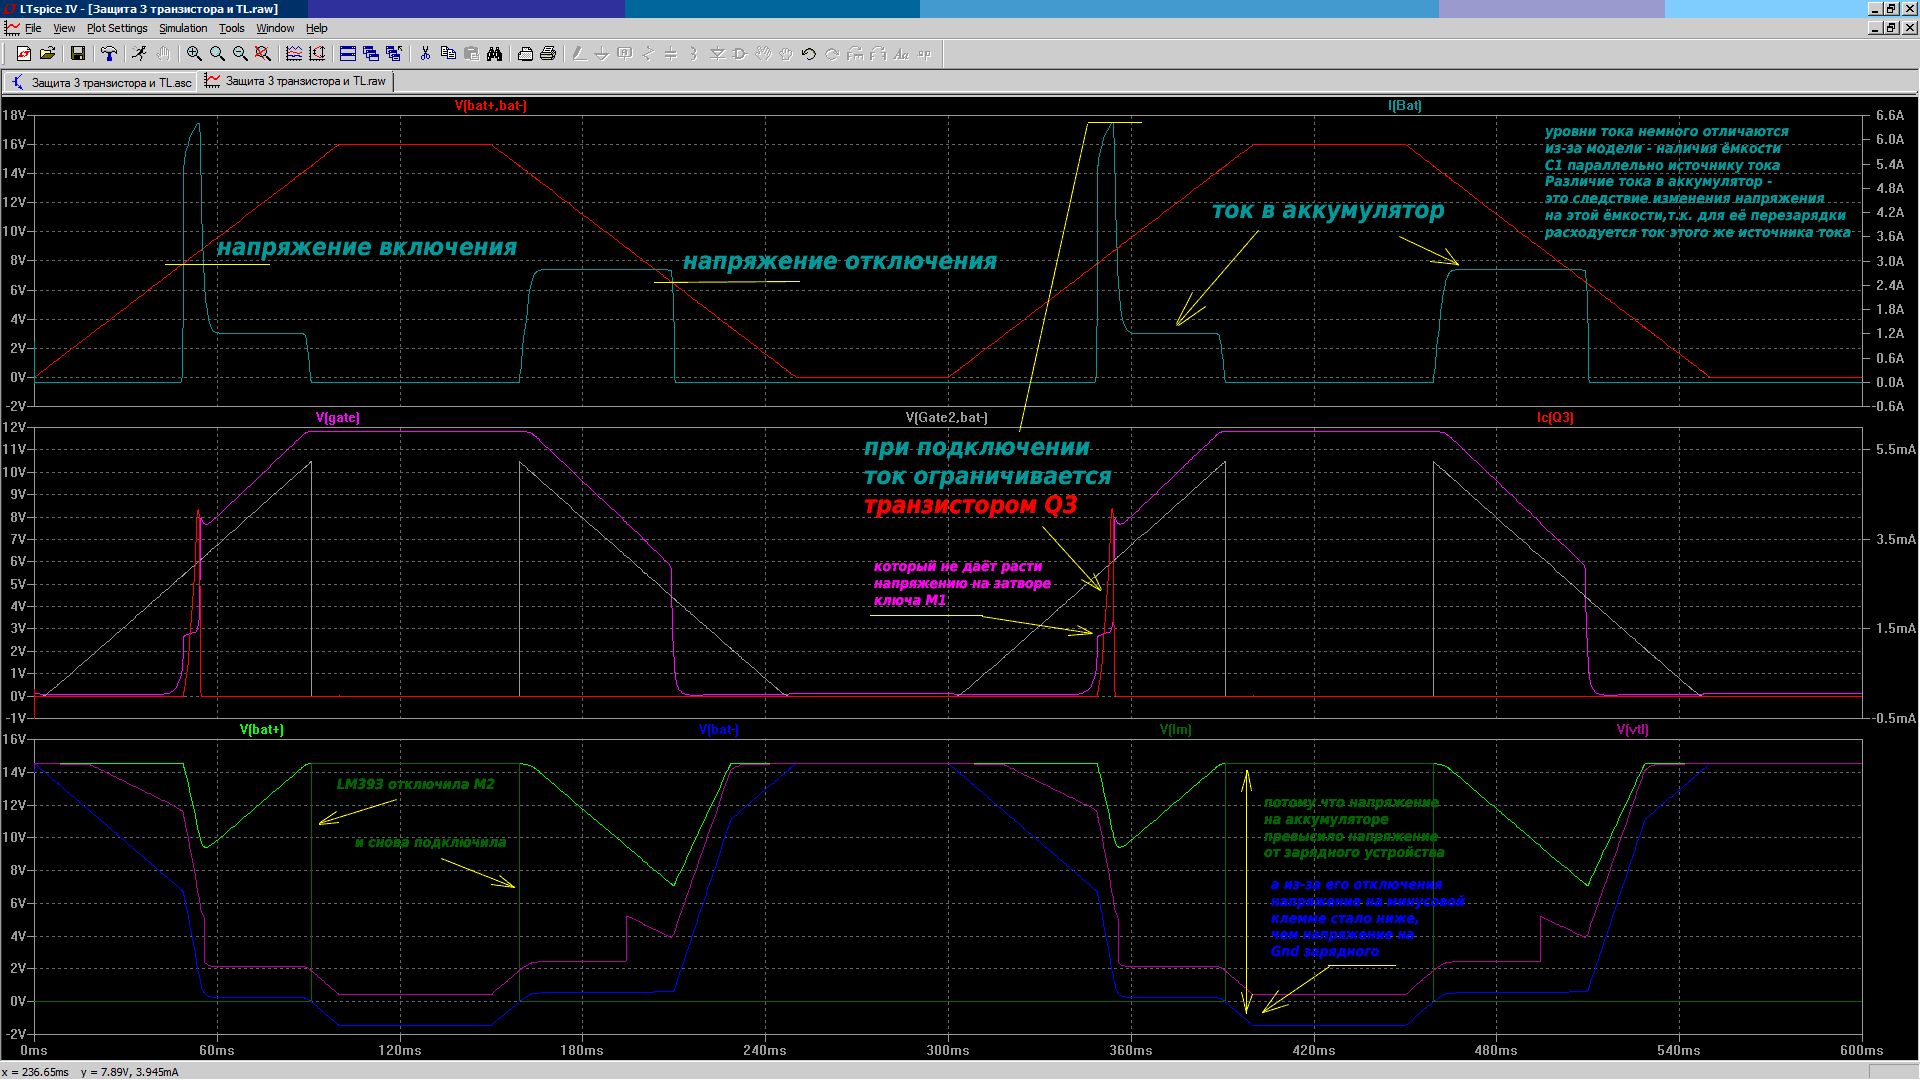The image size is (1920, 1080).
Task: Select the Capacitor component tool
Action: (671, 54)
